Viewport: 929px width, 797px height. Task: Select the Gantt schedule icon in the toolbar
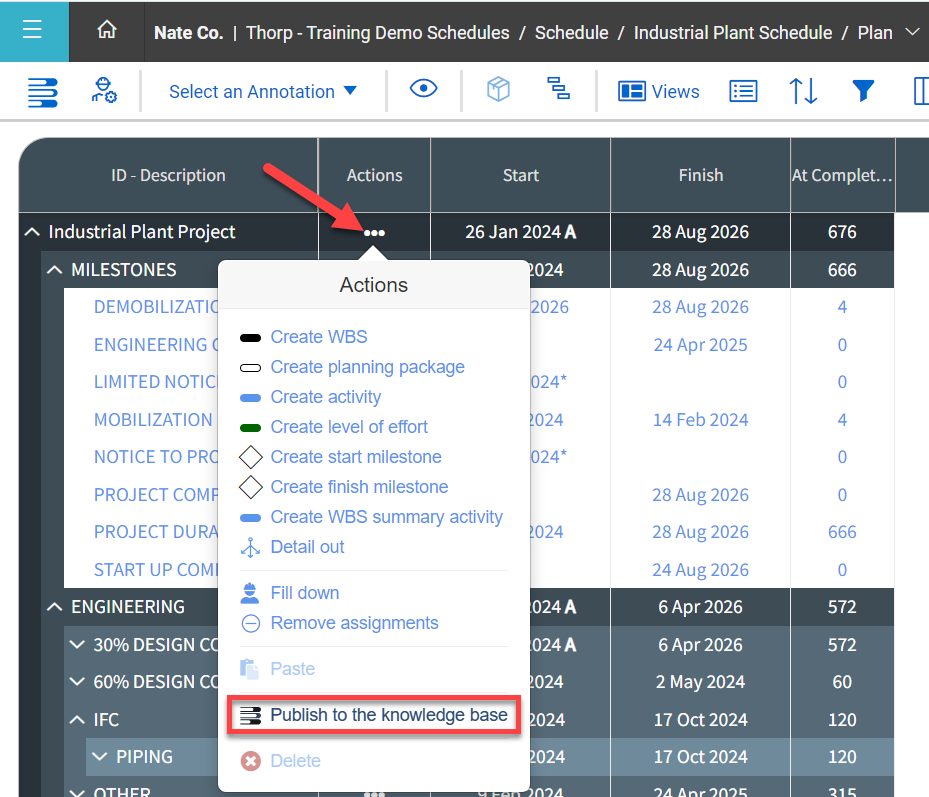click(x=41, y=91)
